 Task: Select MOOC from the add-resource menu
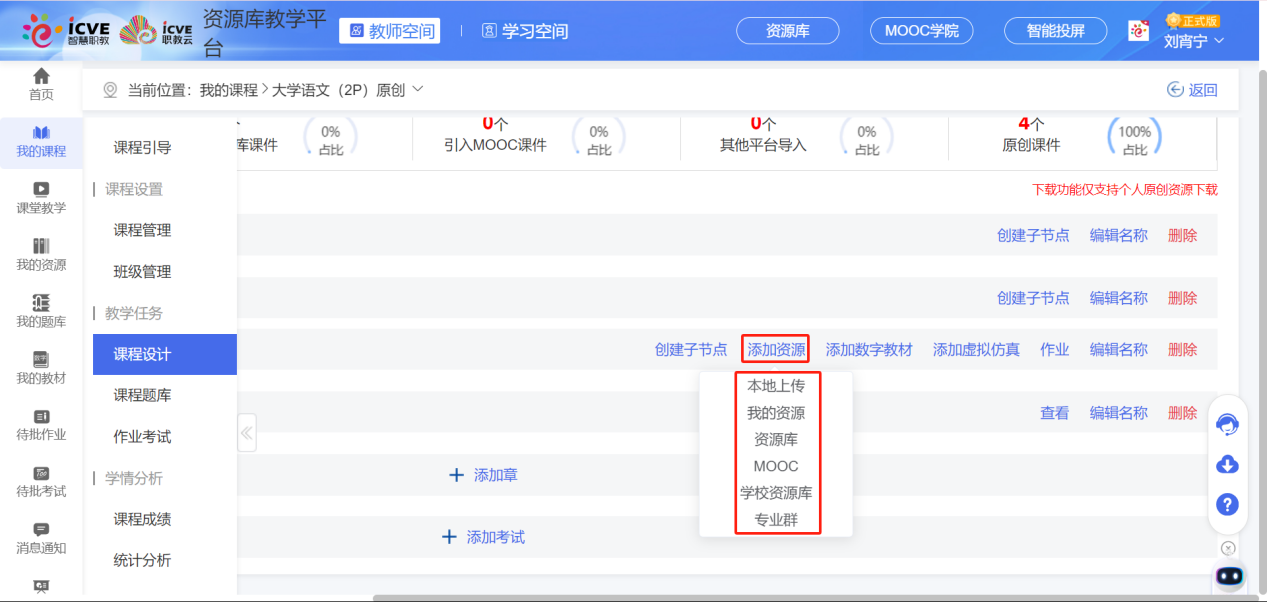pyautogui.click(x=776, y=466)
